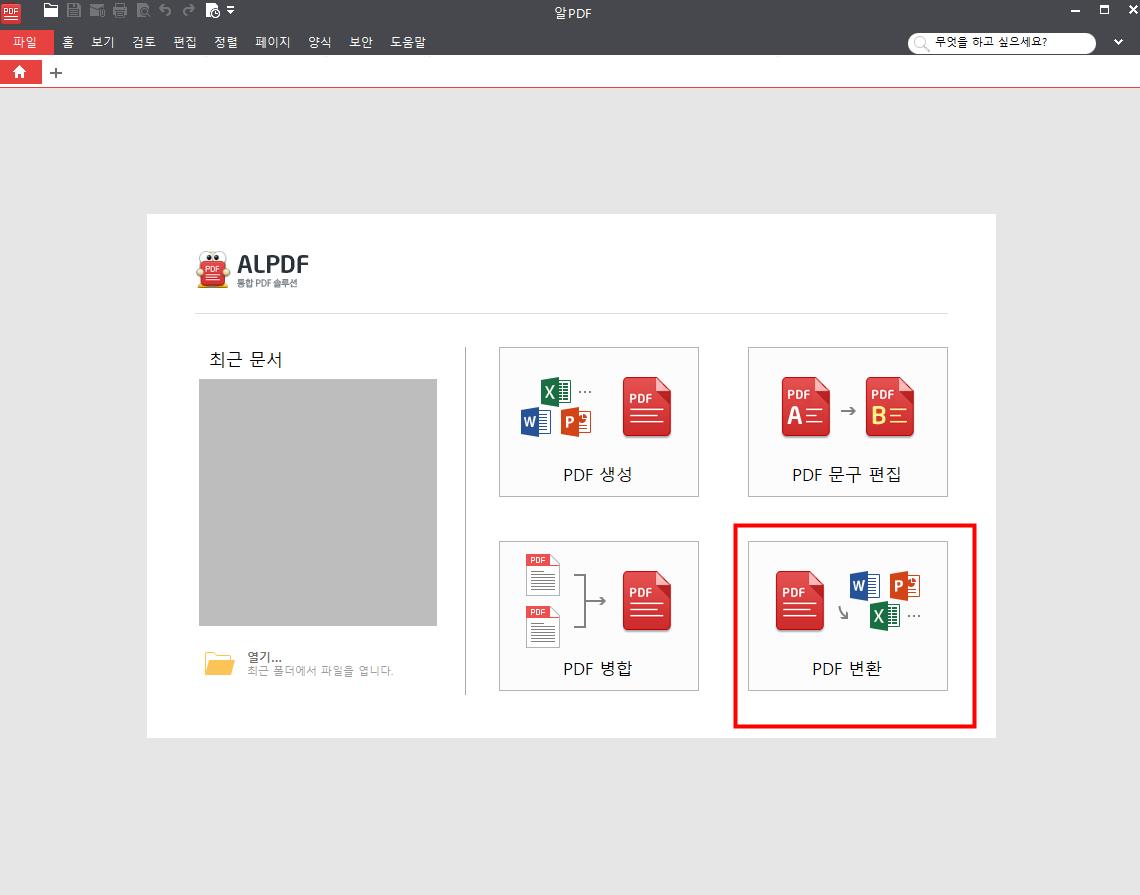Click the email envelope icon in quick toolbar
Image resolution: width=1140 pixels, height=895 pixels.
[97, 10]
